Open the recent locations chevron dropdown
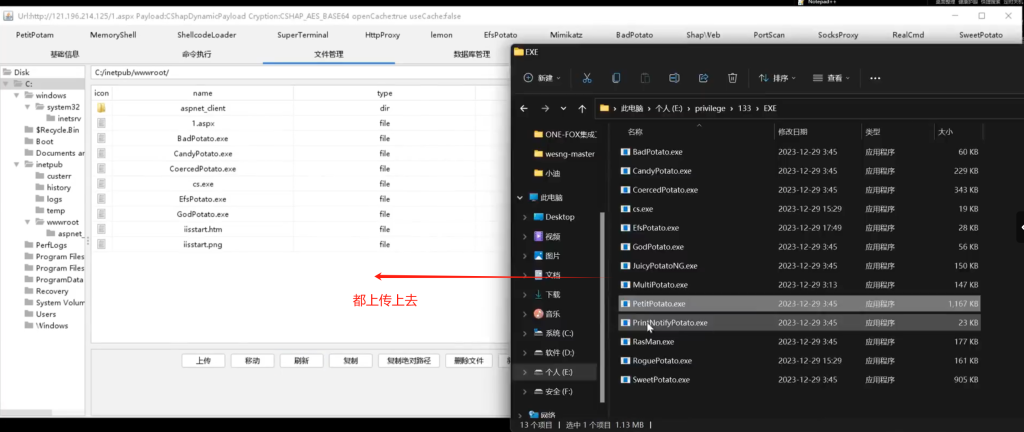The height and width of the screenshot is (432, 1024). [x=564, y=108]
